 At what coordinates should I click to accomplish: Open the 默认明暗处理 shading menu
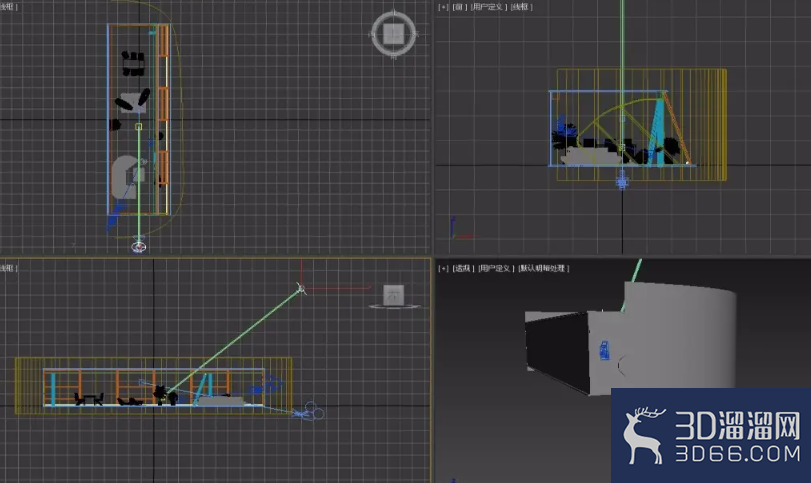click(544, 268)
